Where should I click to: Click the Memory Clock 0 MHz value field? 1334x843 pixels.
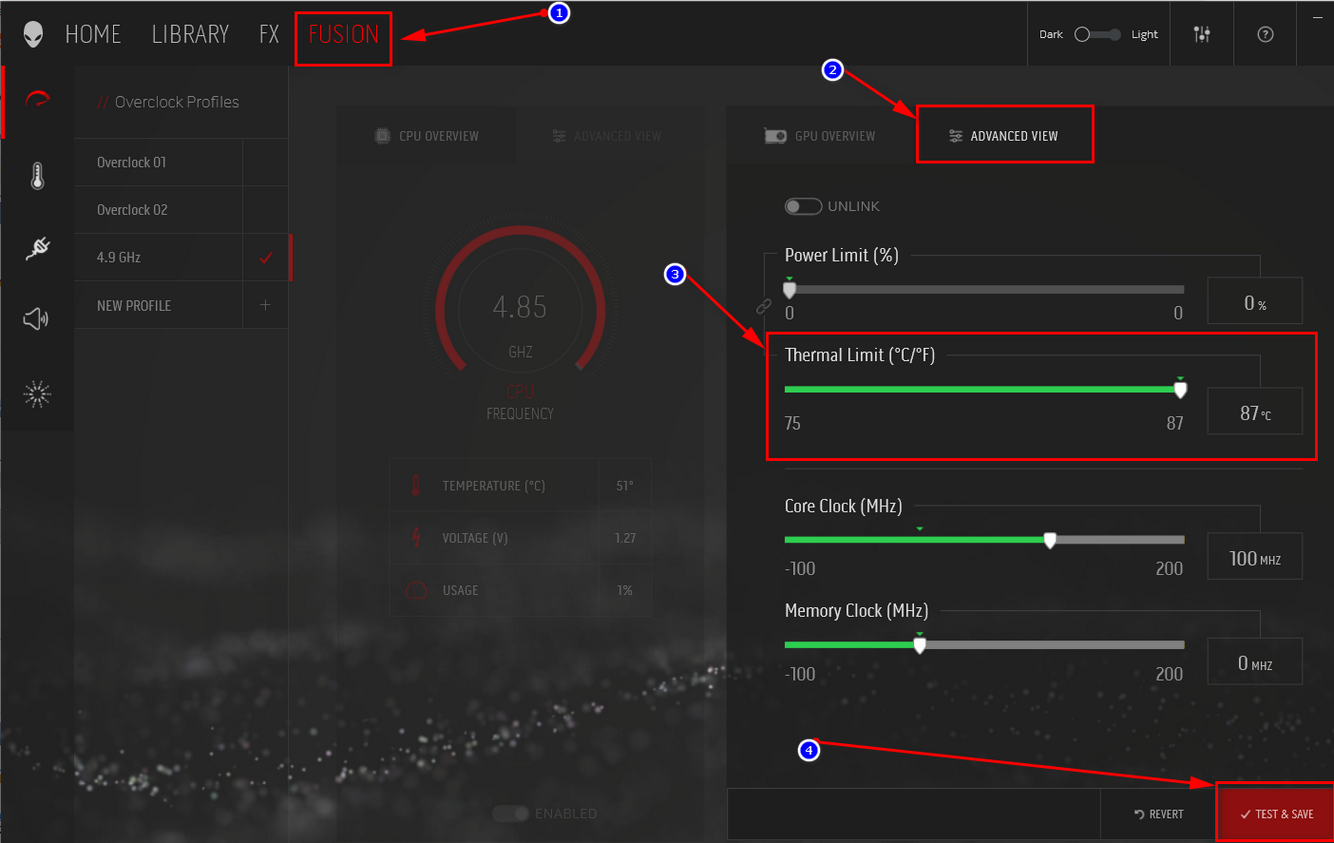point(1255,662)
